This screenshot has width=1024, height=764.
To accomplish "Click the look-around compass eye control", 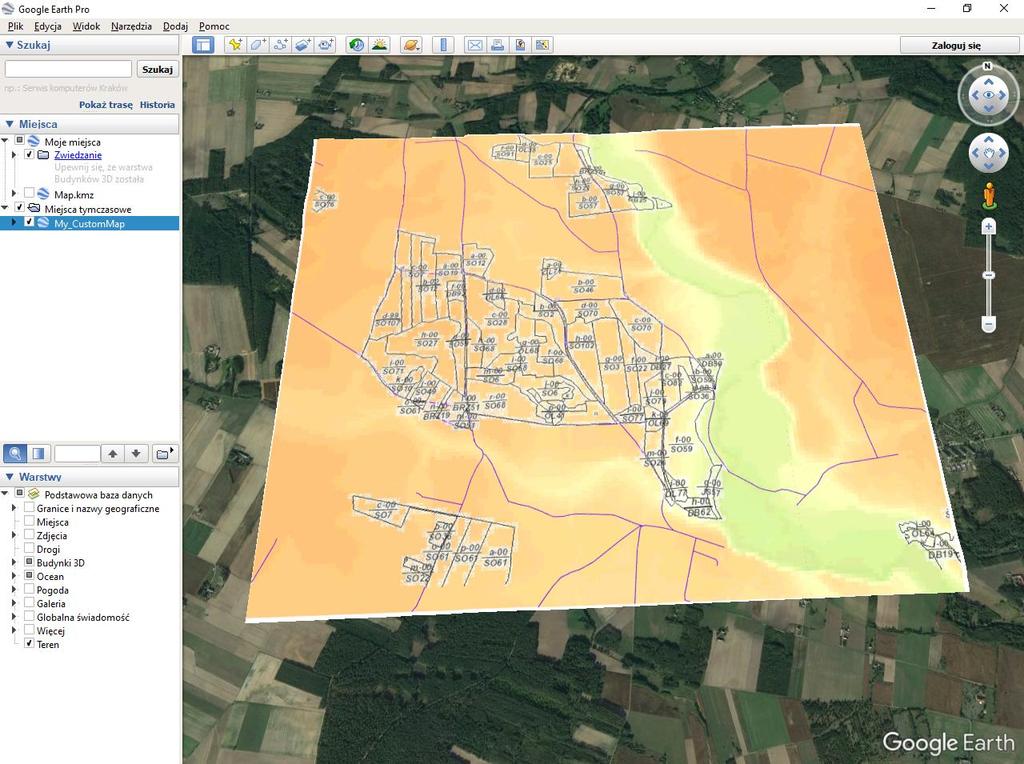I will [x=988, y=95].
